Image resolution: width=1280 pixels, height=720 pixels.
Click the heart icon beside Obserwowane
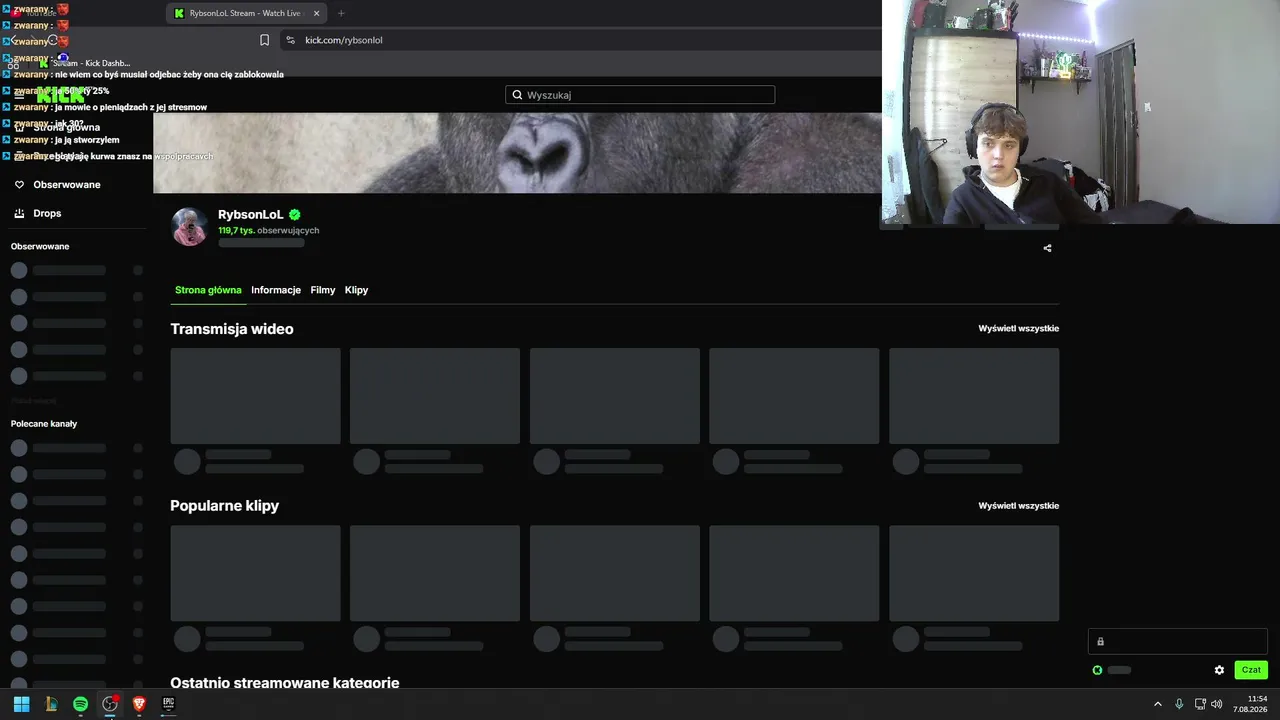[x=19, y=185]
